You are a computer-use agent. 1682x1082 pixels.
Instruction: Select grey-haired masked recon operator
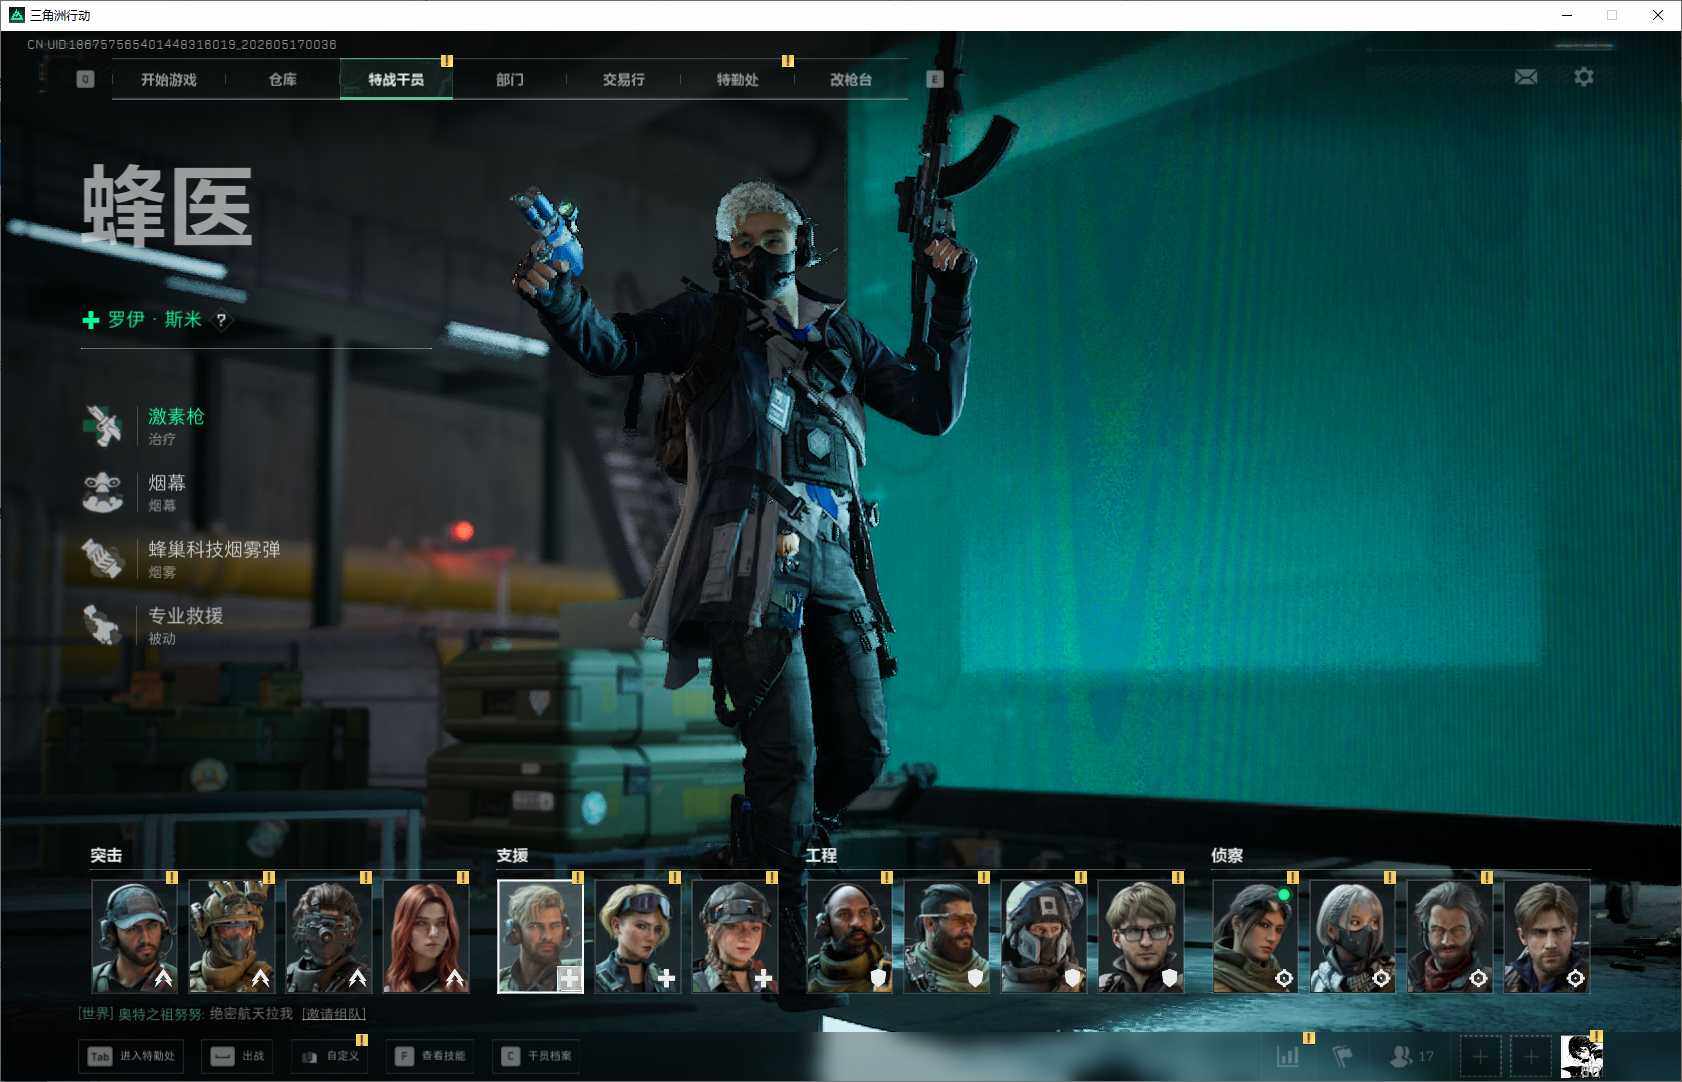click(x=1353, y=936)
